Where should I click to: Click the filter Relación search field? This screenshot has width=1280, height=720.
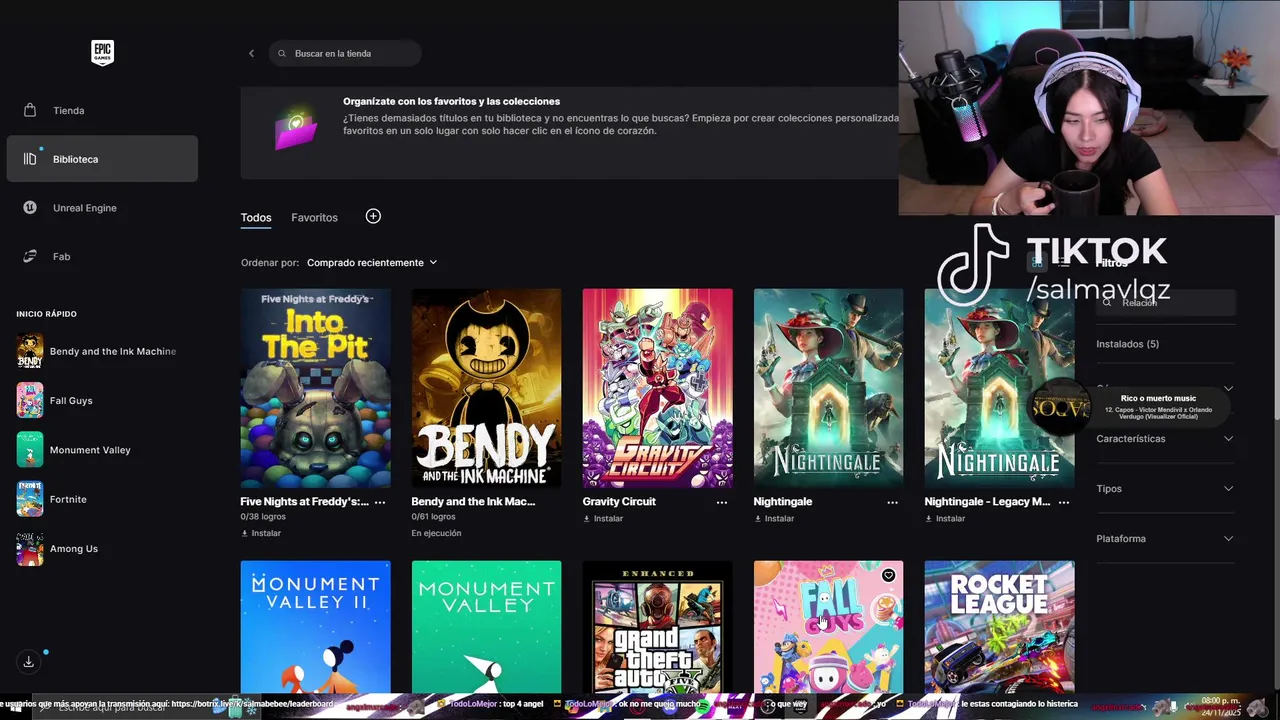coord(1166,302)
